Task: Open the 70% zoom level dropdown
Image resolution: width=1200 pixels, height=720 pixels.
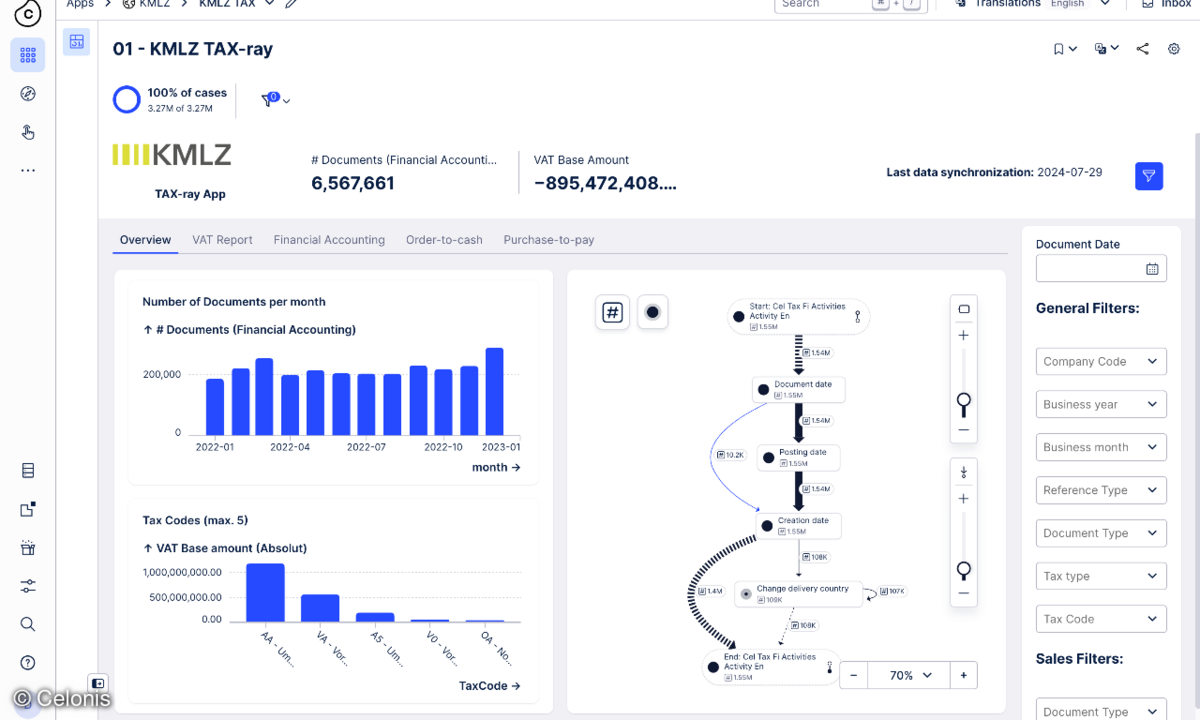Action: (x=910, y=676)
